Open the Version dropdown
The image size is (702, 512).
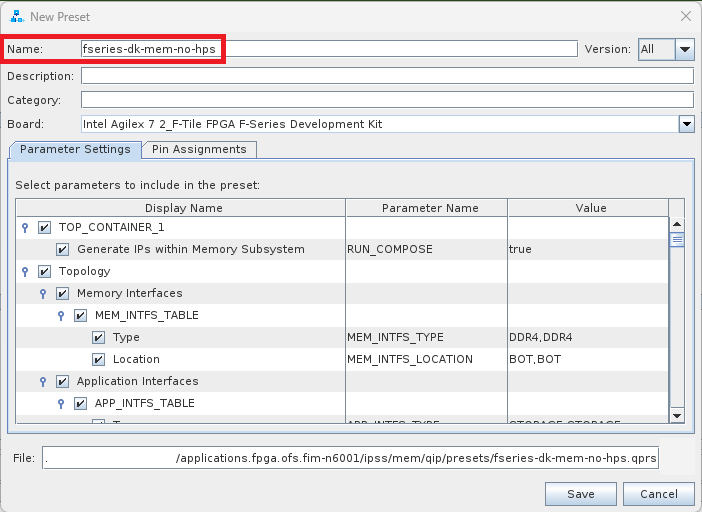pos(684,49)
